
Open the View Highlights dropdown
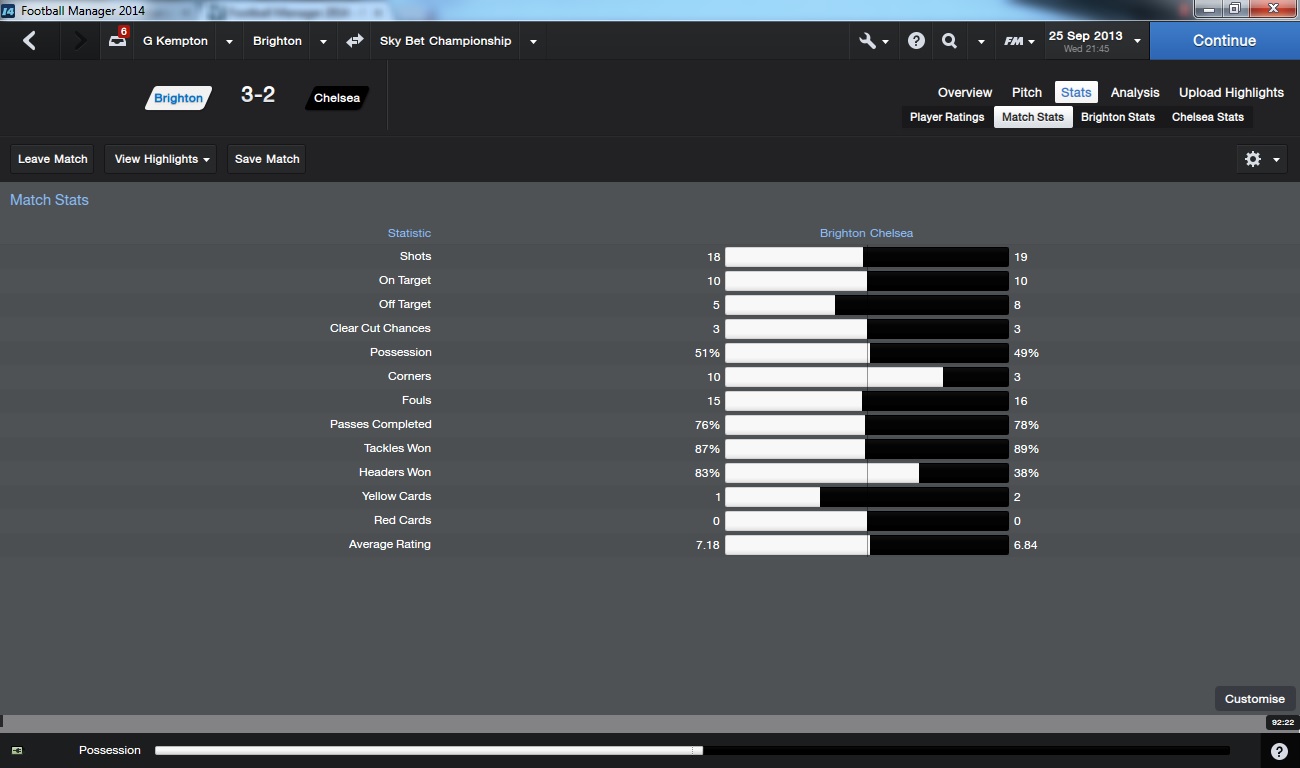pyautogui.click(x=161, y=159)
